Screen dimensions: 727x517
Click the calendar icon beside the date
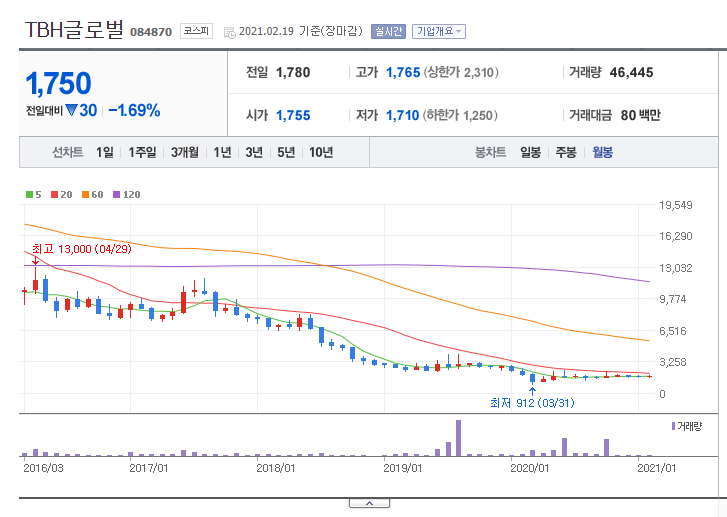point(230,32)
